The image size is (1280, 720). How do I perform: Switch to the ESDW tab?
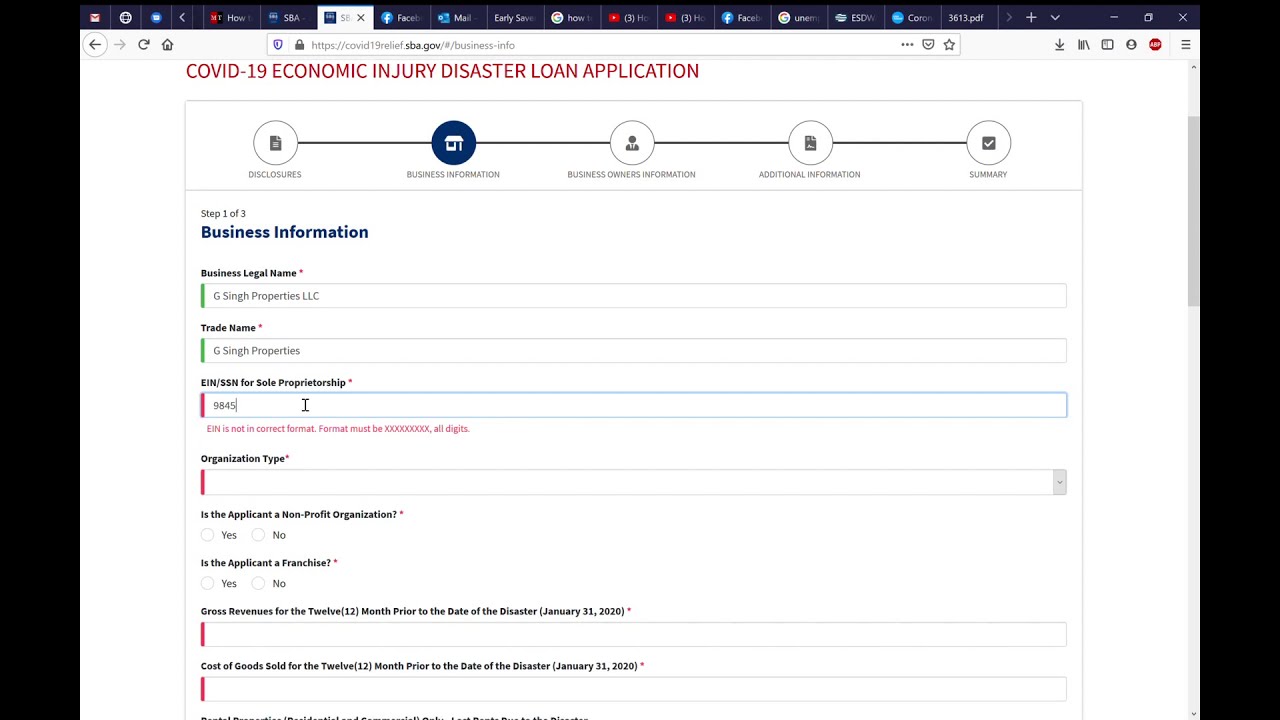click(x=855, y=17)
